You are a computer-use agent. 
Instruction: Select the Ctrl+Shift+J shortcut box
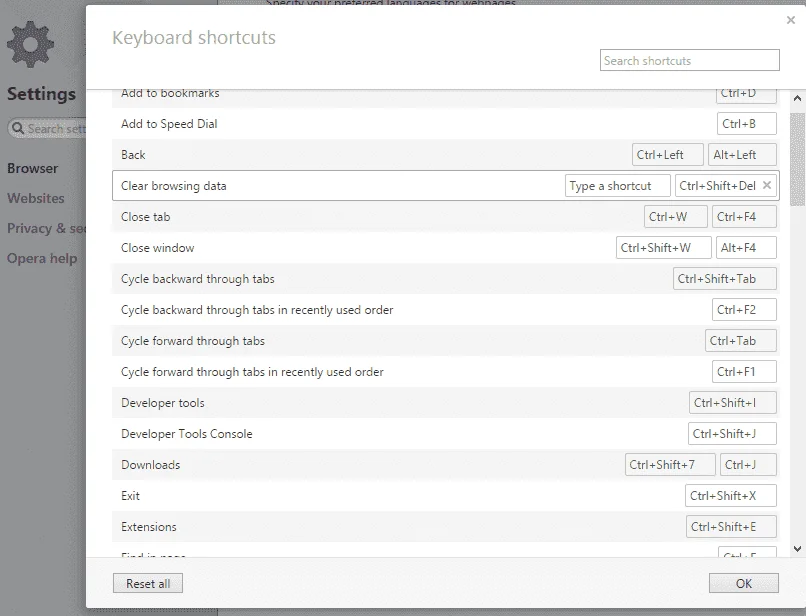[732, 433]
